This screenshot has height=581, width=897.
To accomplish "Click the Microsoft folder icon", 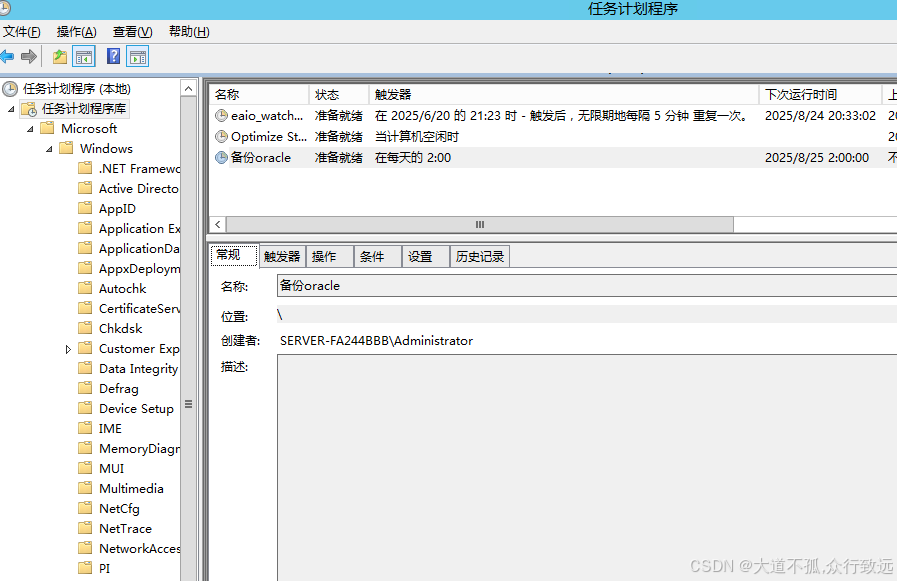I will [47, 128].
